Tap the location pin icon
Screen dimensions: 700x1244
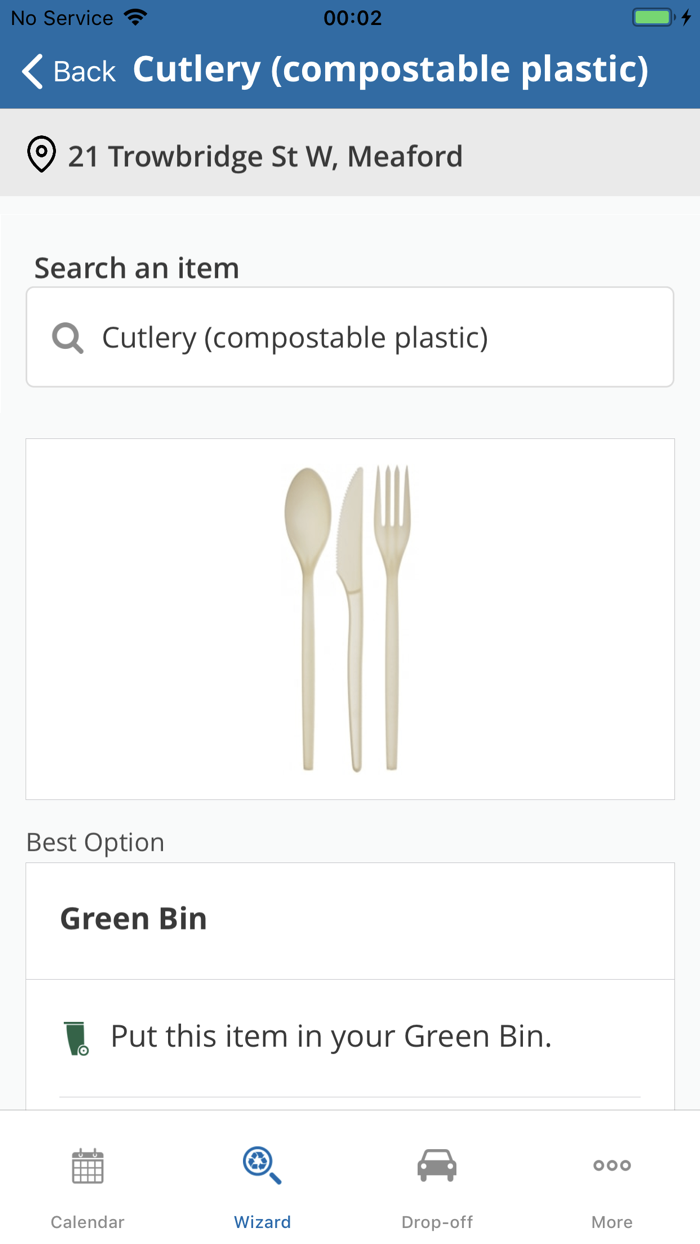41,156
